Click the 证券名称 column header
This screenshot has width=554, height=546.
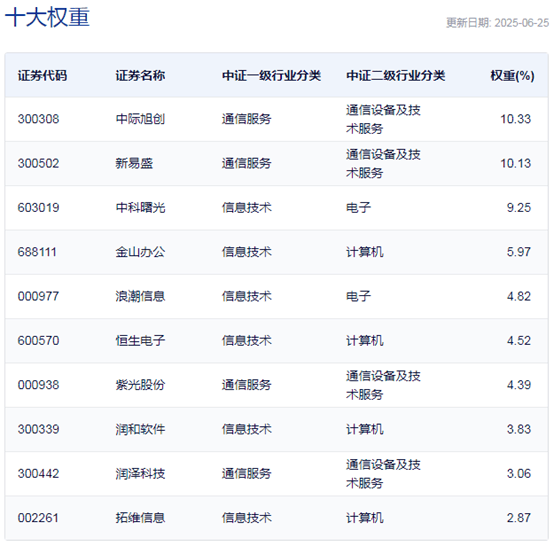[x=140, y=75]
